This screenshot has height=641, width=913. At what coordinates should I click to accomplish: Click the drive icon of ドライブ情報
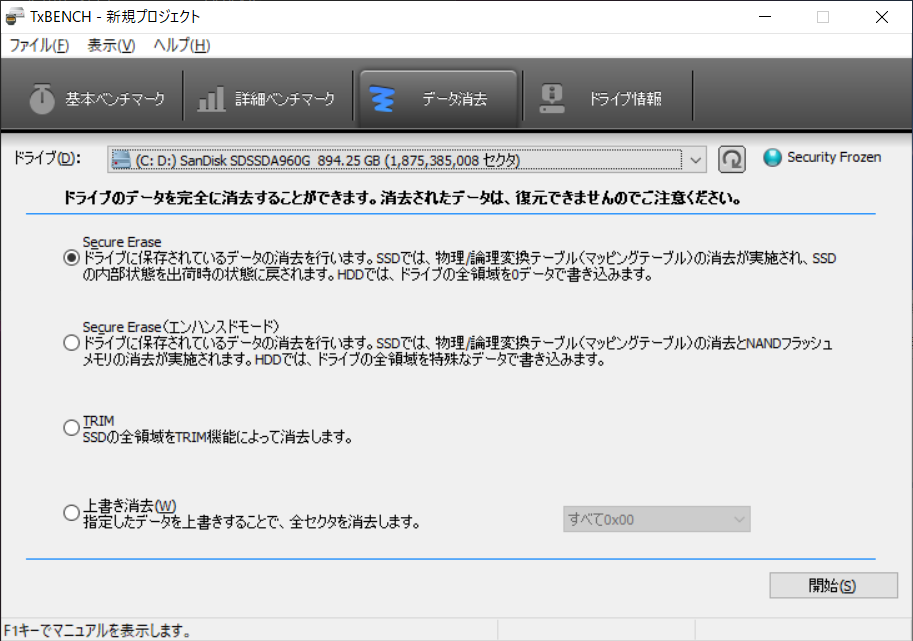[551, 98]
